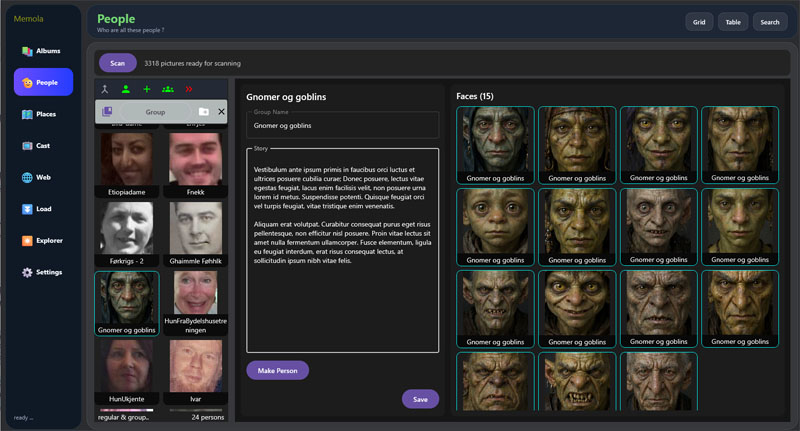Start scanning with the Scan button

point(117,63)
